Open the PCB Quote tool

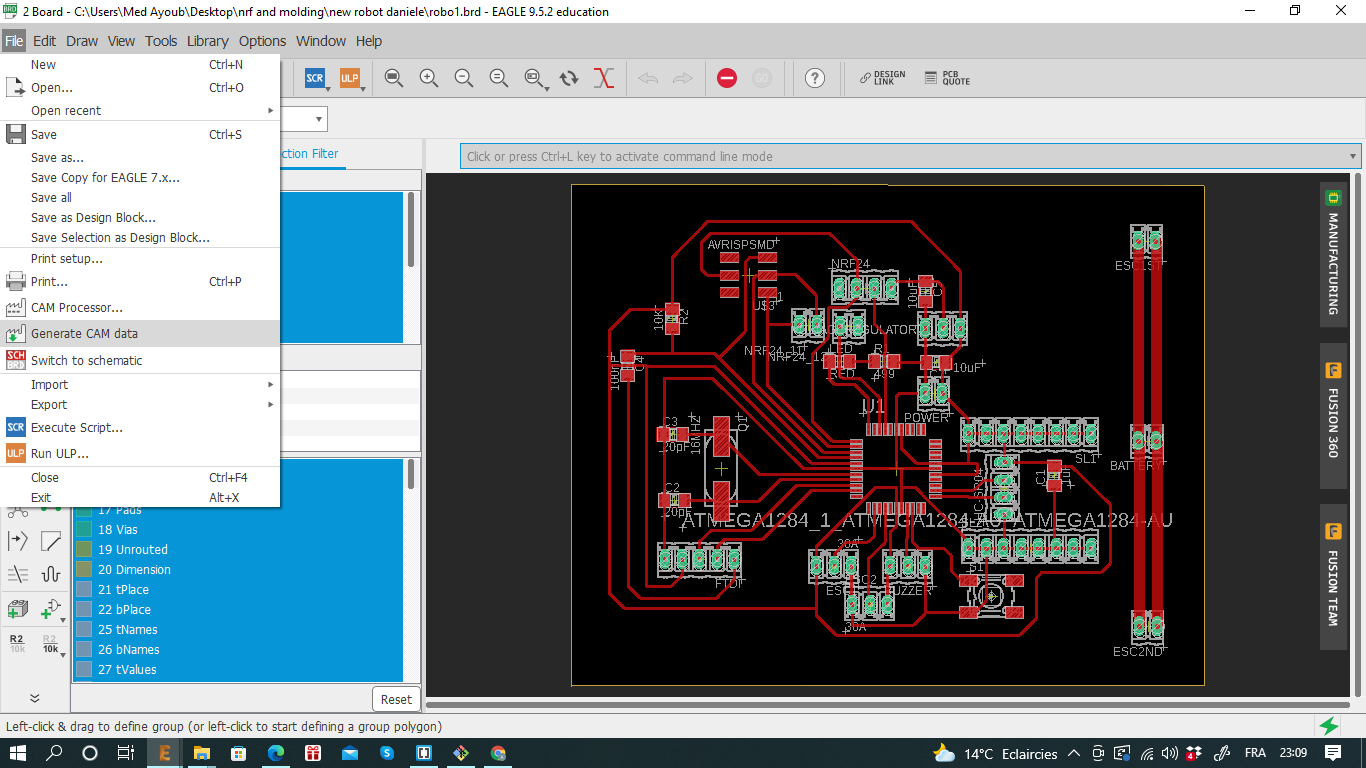tap(947, 78)
